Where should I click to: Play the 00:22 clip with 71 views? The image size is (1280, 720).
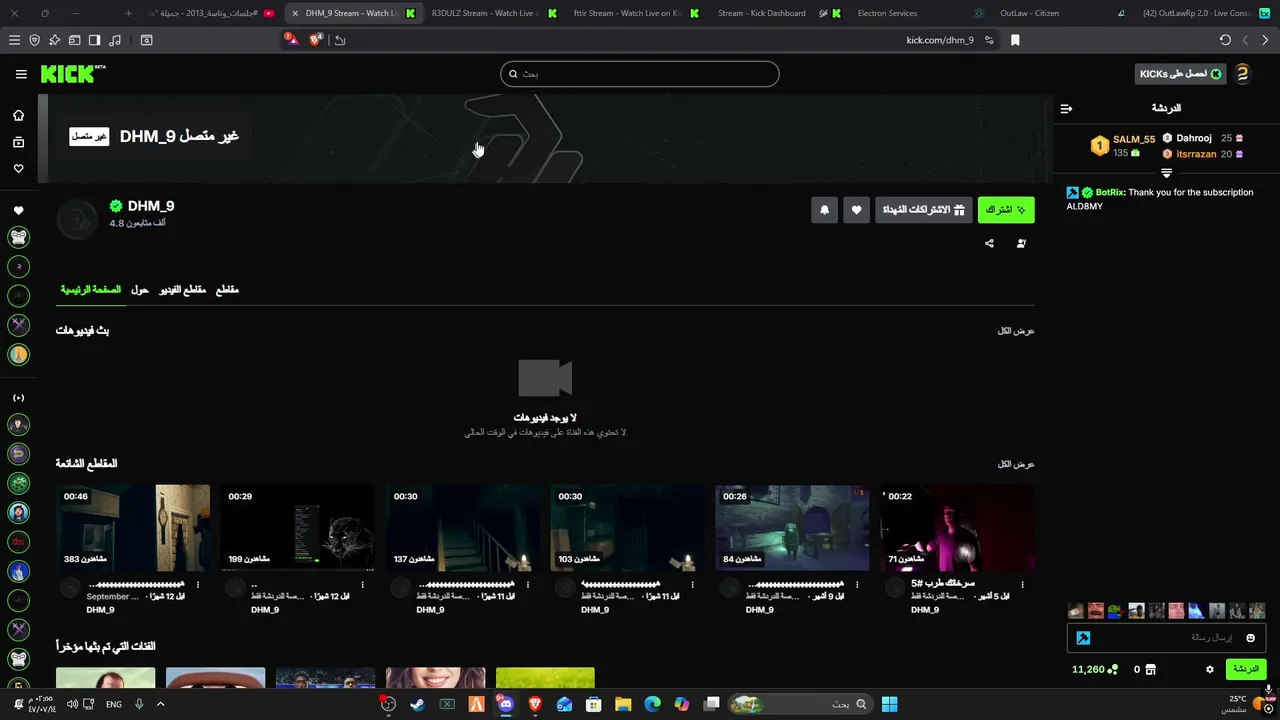point(957,528)
